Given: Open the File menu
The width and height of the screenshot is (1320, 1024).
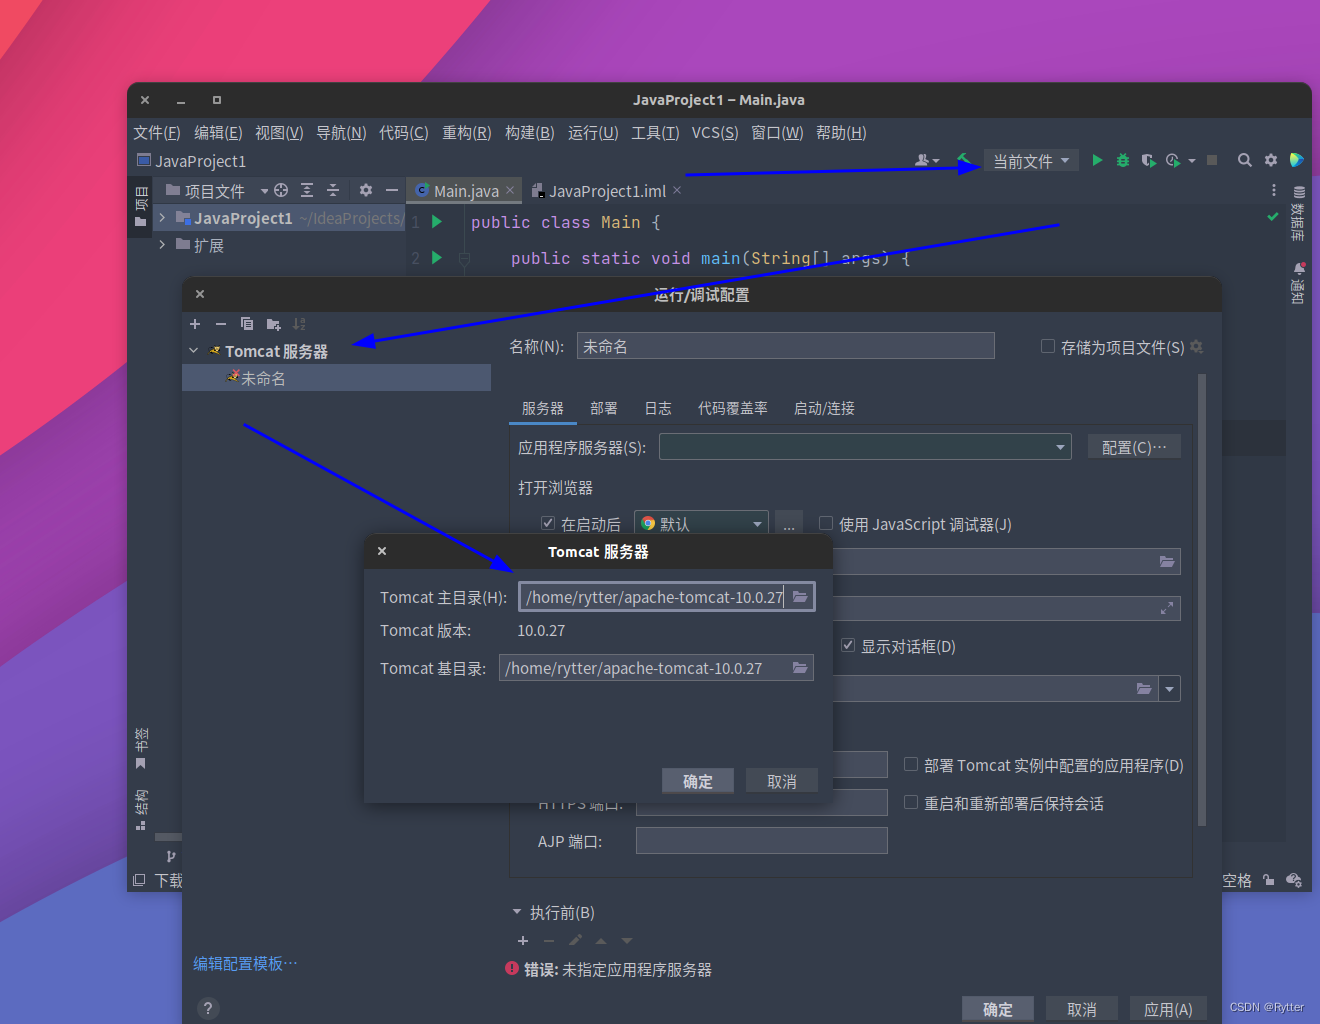Looking at the screenshot, I should (x=157, y=133).
